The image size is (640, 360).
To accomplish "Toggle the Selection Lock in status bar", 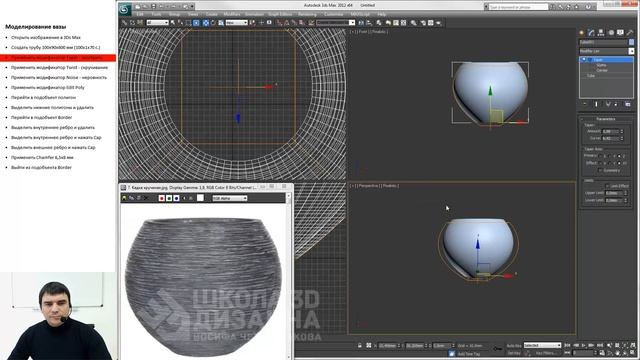I will pos(360,345).
